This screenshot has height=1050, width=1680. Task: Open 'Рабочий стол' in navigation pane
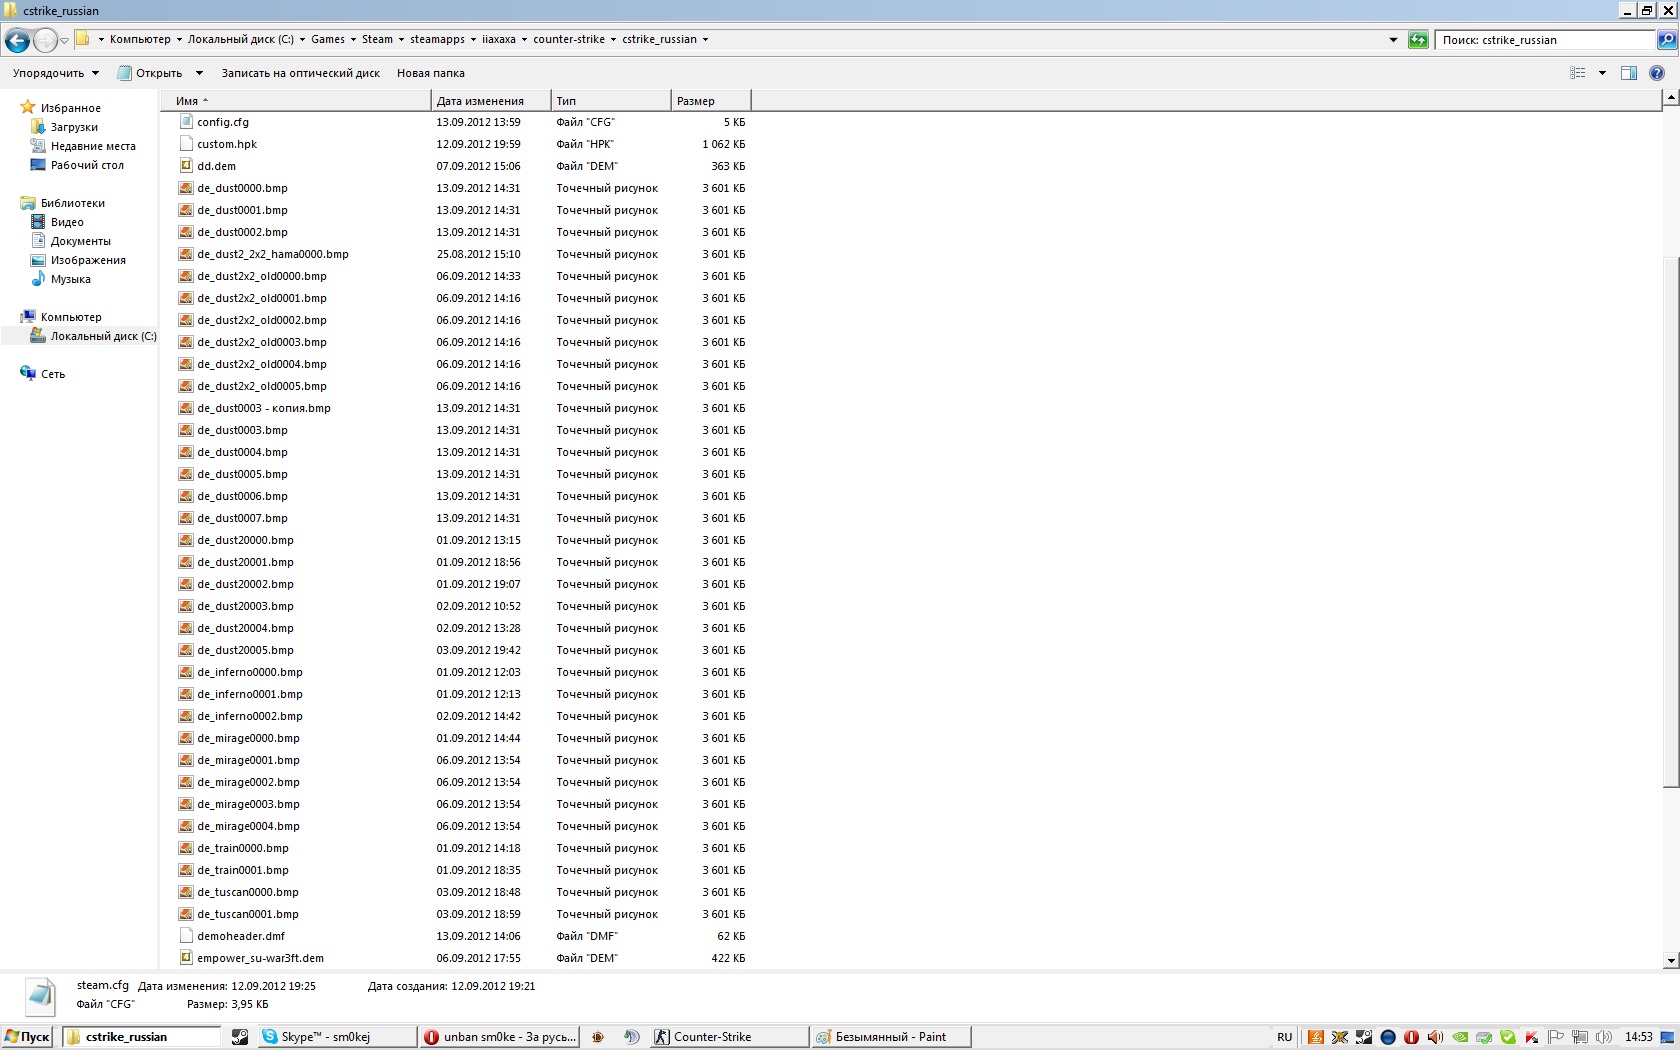87,165
